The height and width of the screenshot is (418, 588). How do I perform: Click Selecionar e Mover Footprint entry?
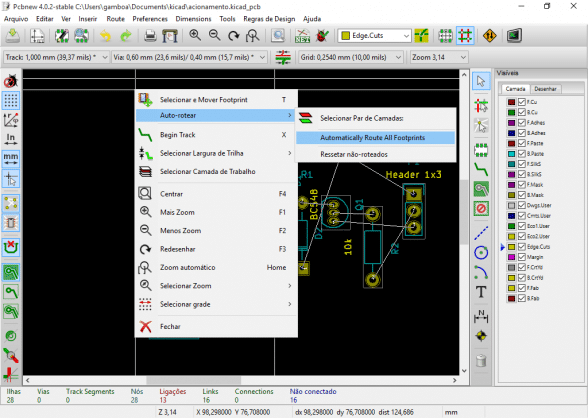[x=216, y=100]
